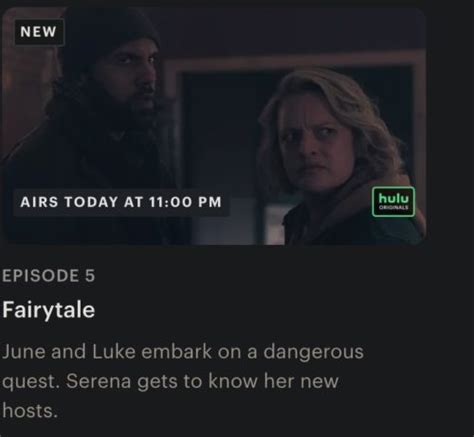Click the line starting with 'quest. Serena'
The width and height of the screenshot is (474, 437).
tap(170, 382)
